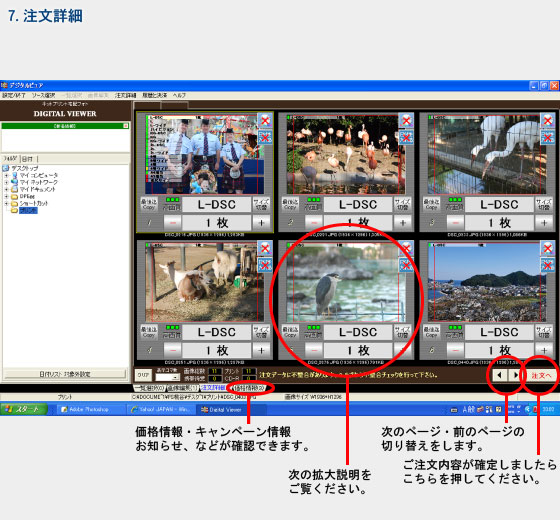
Task: Expand the マイ ネットワーク tree node
Action: click(6, 182)
